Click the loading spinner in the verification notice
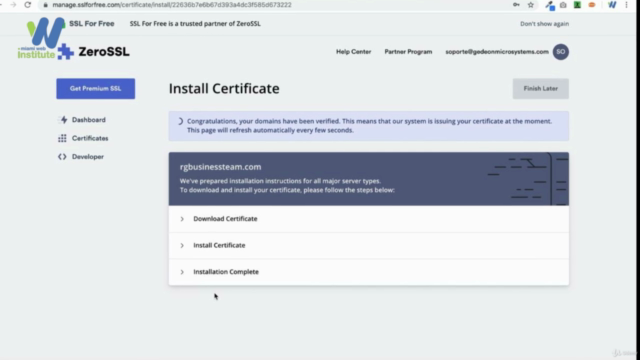640x360 pixels. pyautogui.click(x=180, y=121)
